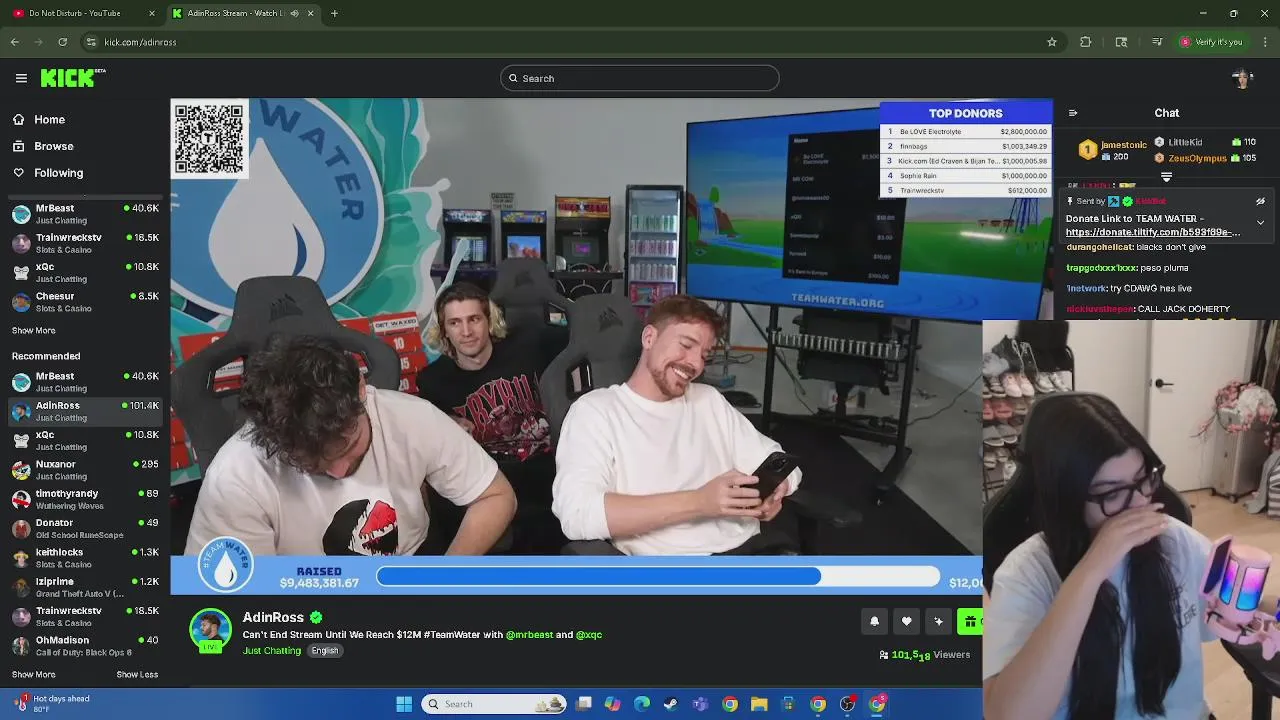Click the Kick logo
Screen dimensions: 1280x720
(x=72, y=78)
